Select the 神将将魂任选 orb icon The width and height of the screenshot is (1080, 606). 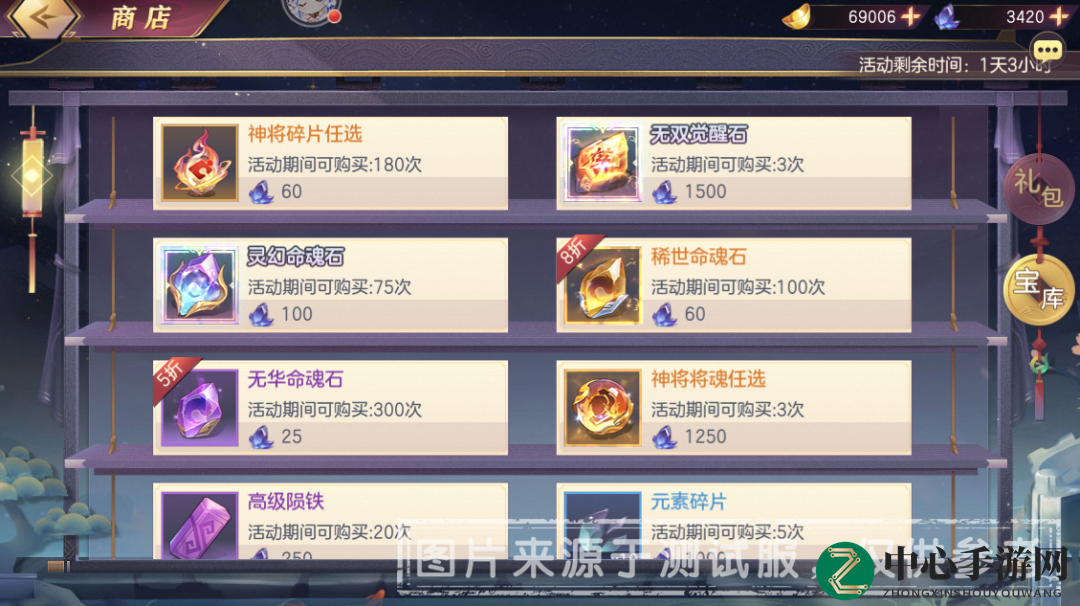click(x=603, y=408)
